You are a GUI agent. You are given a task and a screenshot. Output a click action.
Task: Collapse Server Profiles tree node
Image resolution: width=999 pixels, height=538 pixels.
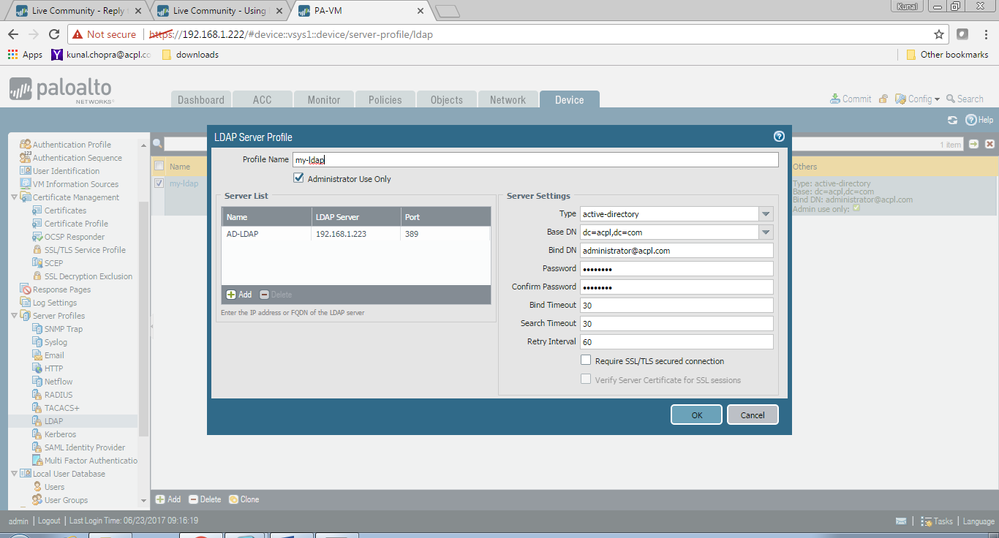[14, 316]
